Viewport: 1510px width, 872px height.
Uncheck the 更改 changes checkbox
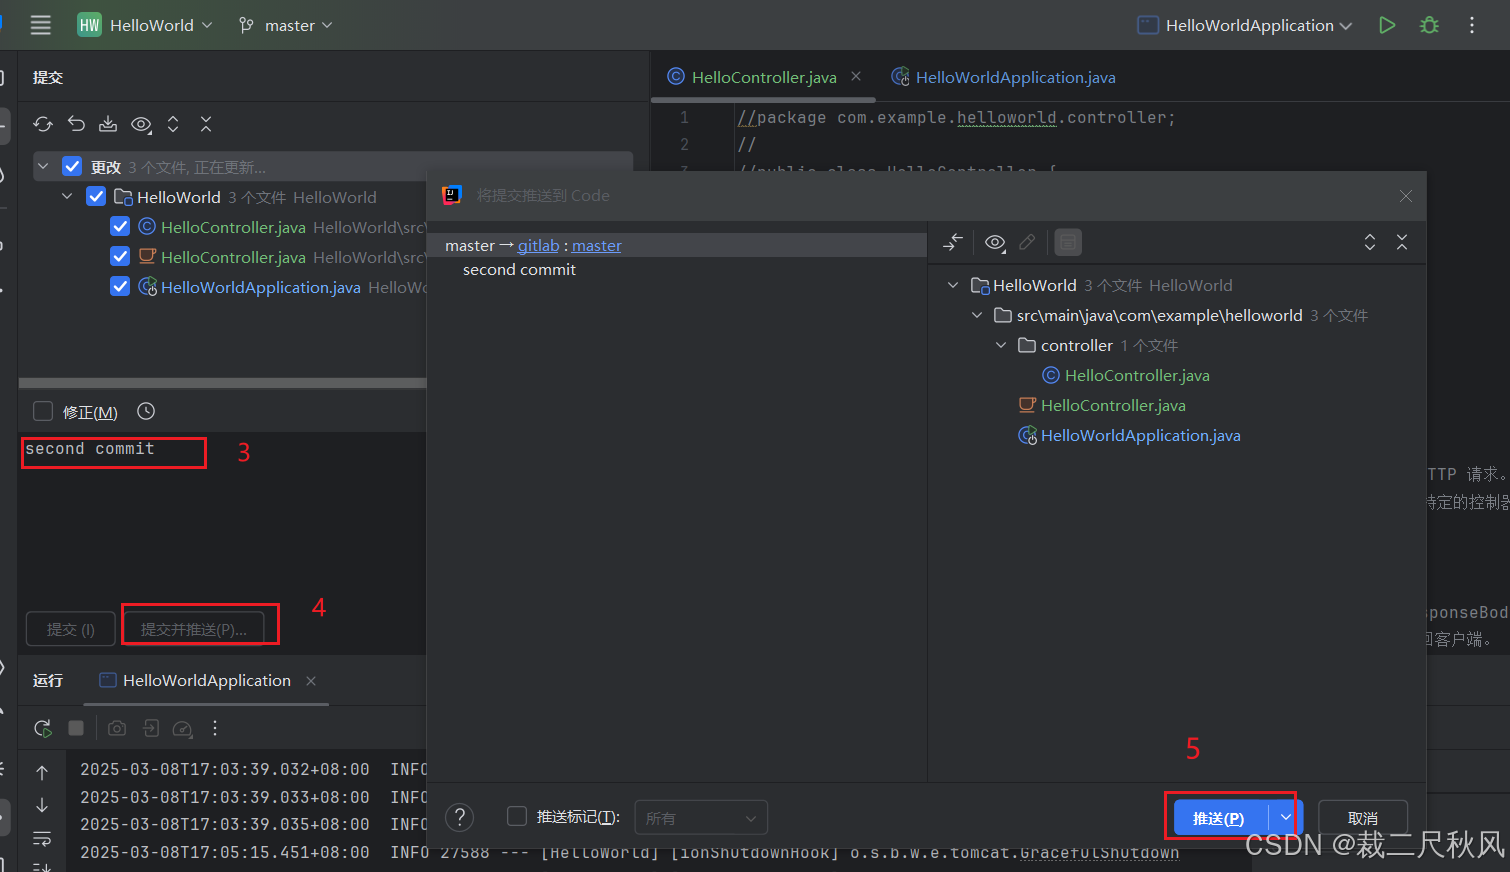[x=71, y=167]
